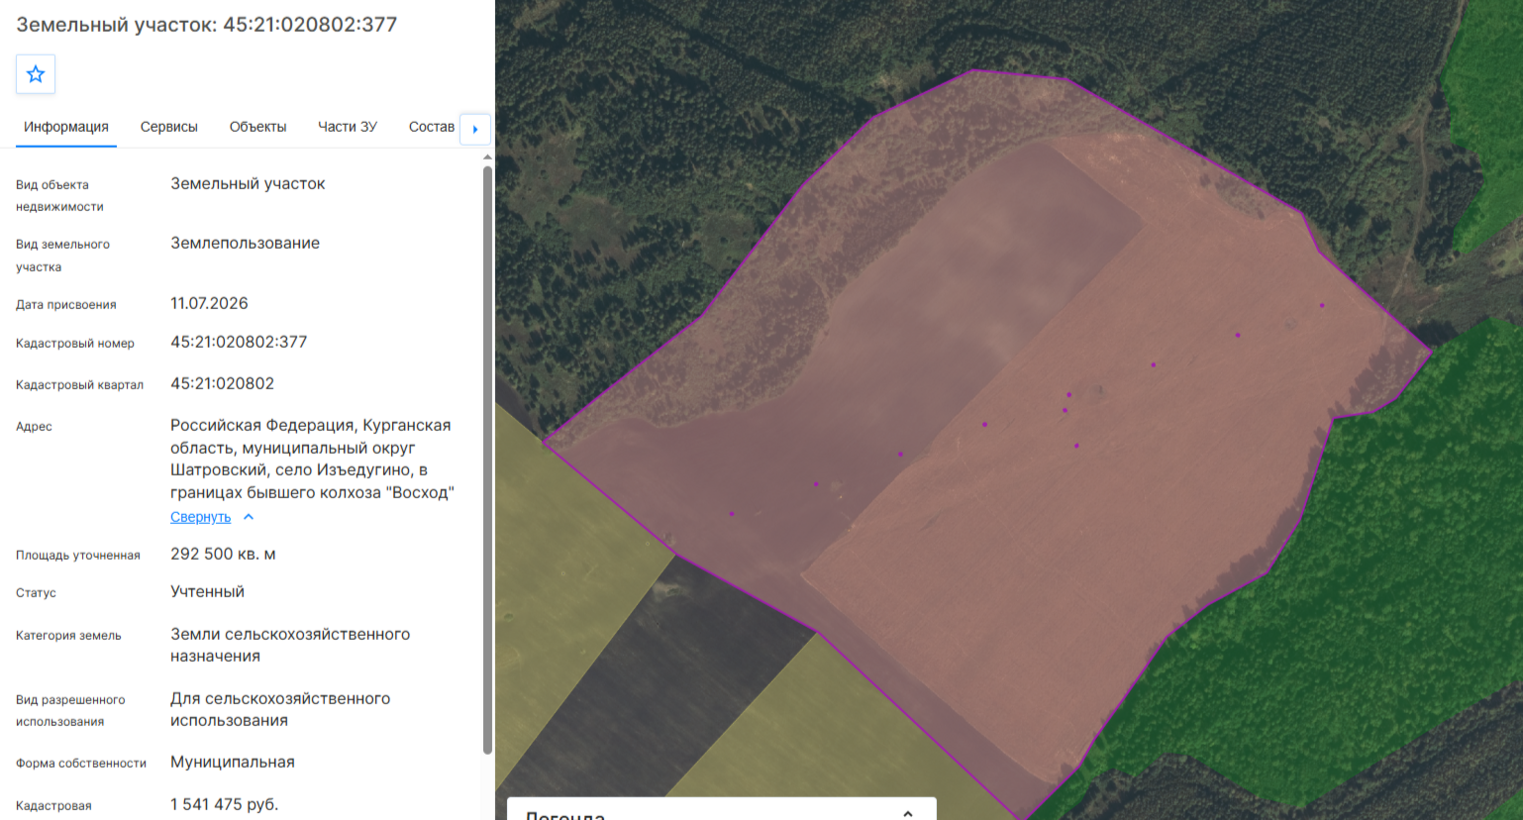The height and width of the screenshot is (820, 1523).
Task: Show more tabs with the right arrow
Action: coord(475,129)
